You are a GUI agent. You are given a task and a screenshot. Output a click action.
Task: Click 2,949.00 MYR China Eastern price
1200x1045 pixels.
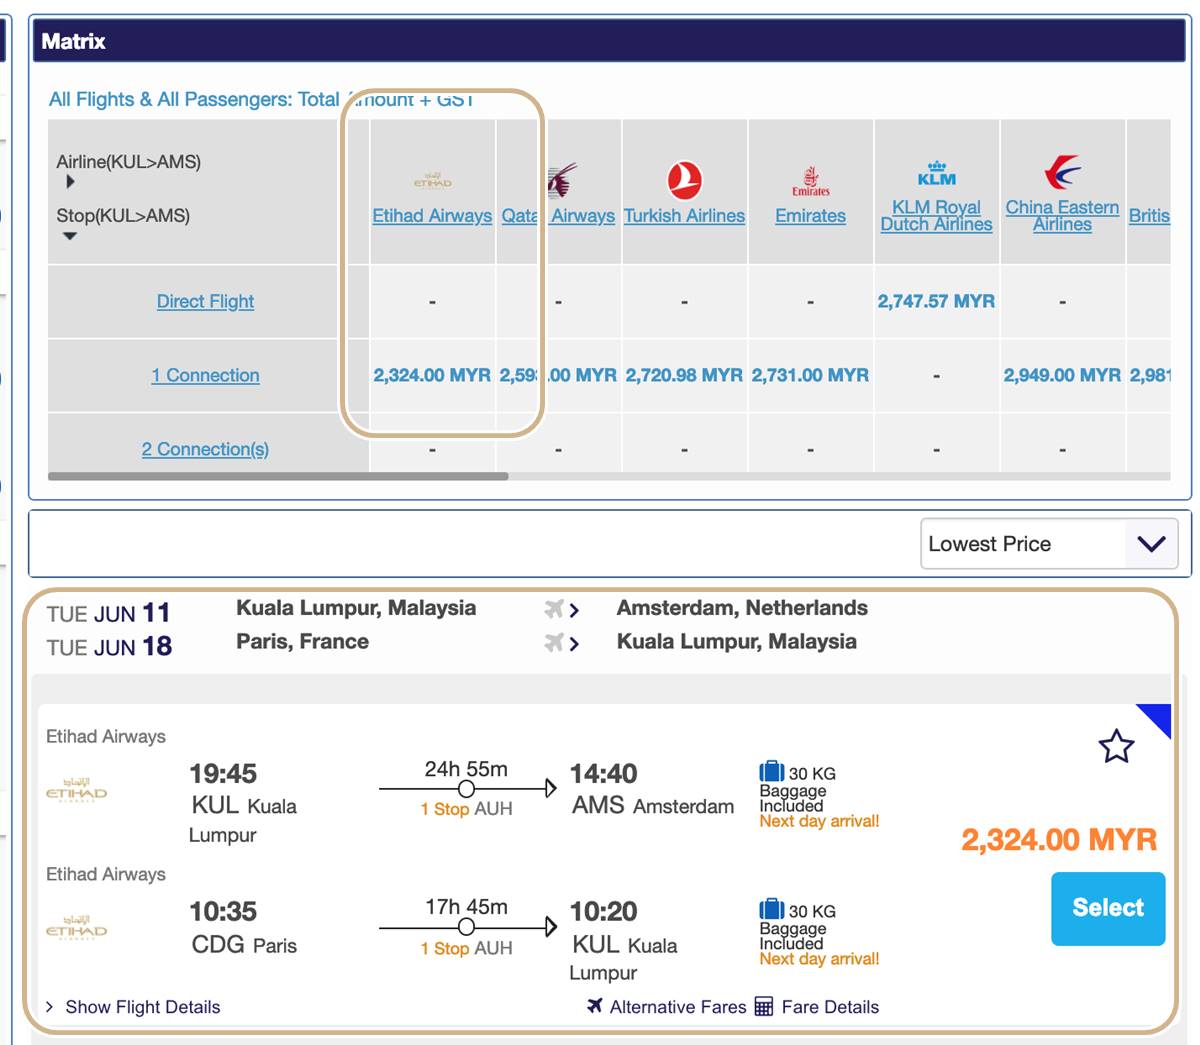tap(1062, 375)
